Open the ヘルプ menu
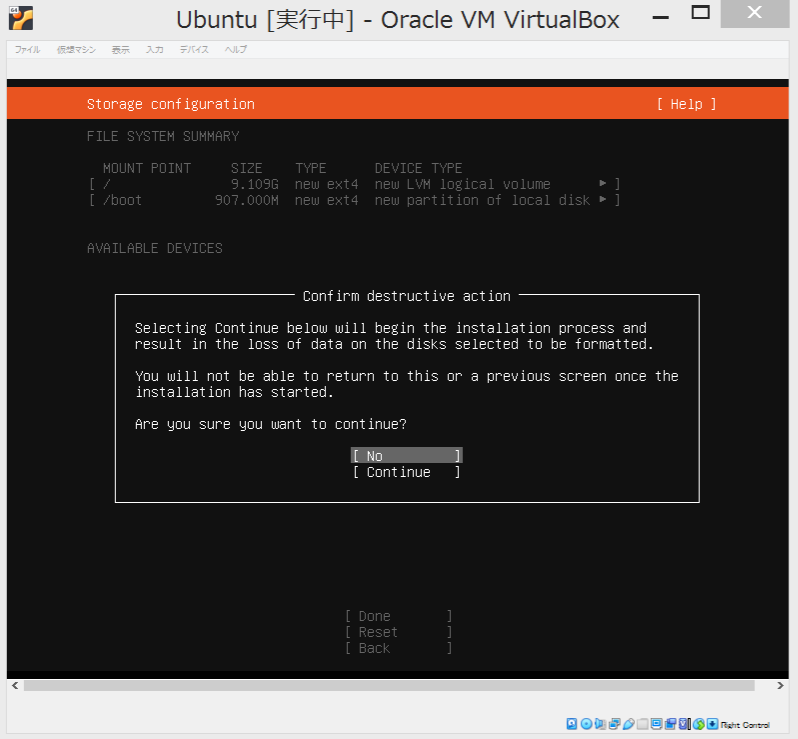 tap(236, 49)
